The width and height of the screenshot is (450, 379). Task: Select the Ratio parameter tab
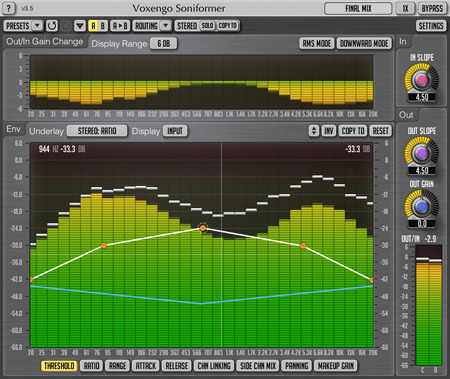(91, 366)
